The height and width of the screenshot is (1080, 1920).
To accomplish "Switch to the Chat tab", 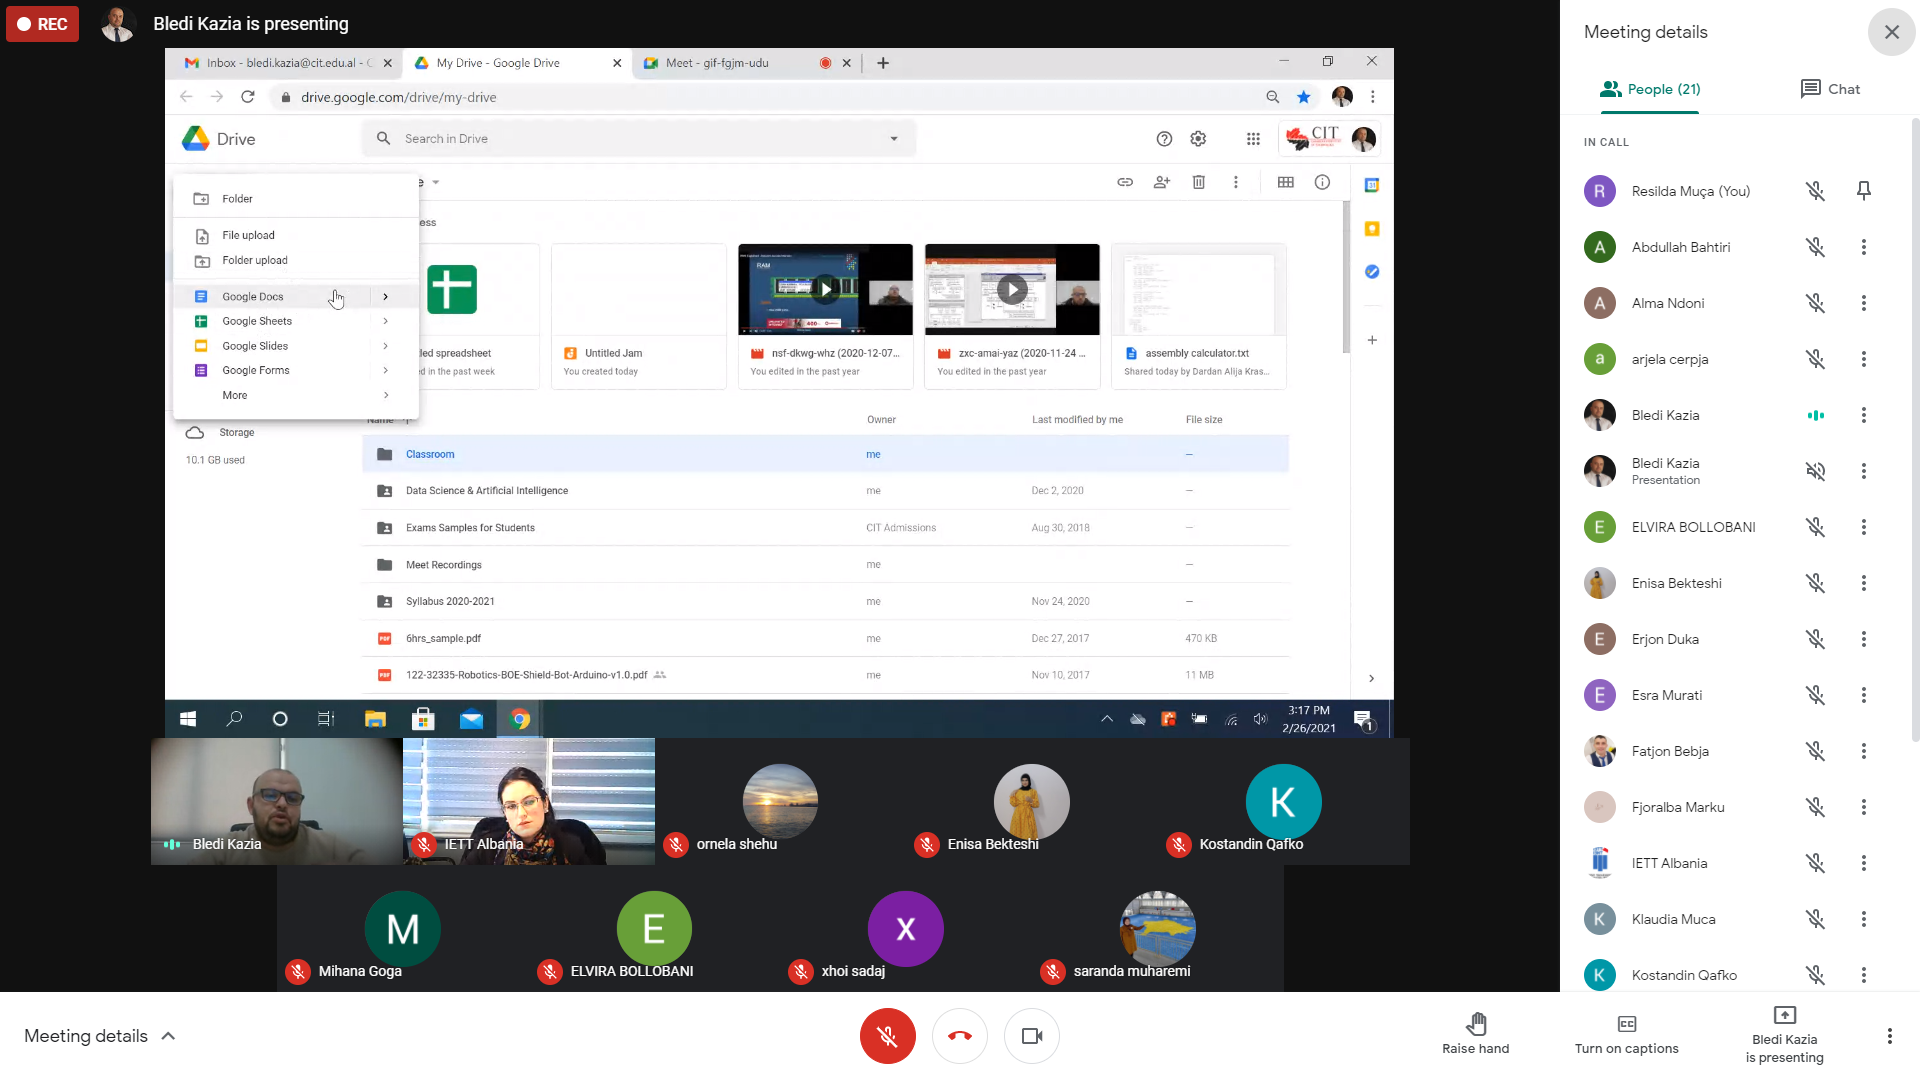I will 1830,89.
